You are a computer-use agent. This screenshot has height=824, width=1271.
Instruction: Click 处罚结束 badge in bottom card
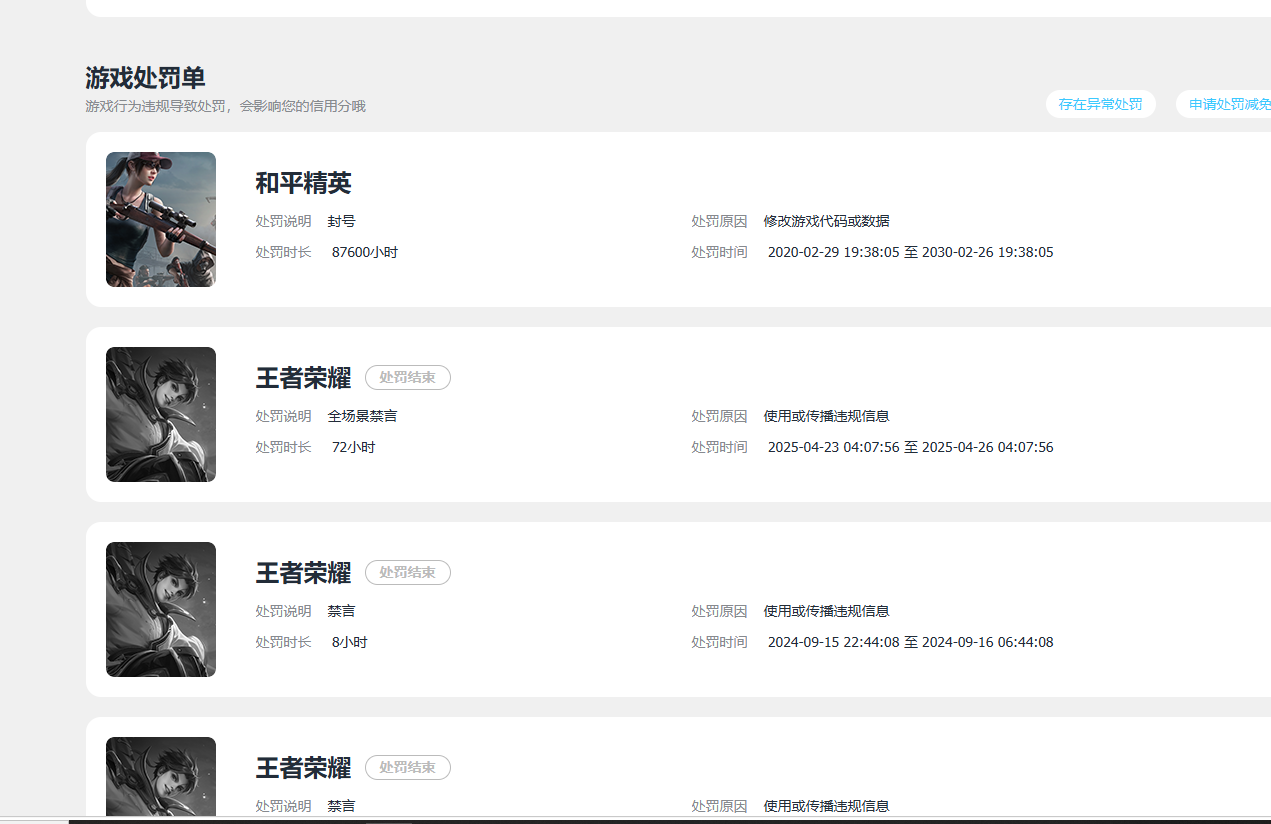coord(408,768)
